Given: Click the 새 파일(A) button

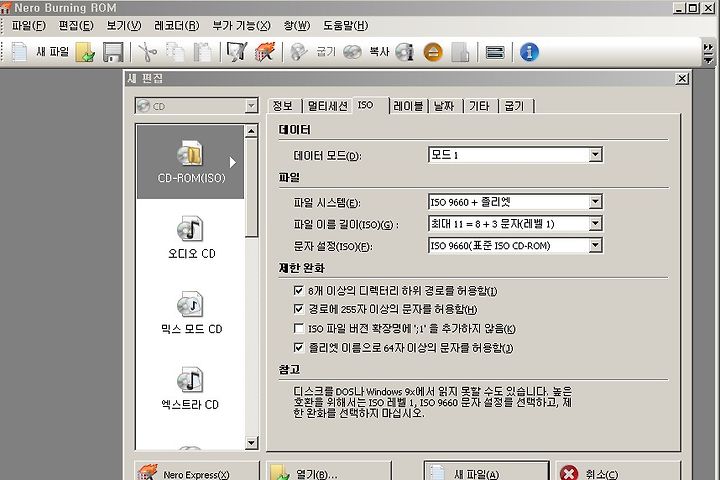Looking at the screenshot, I should (x=486, y=471).
